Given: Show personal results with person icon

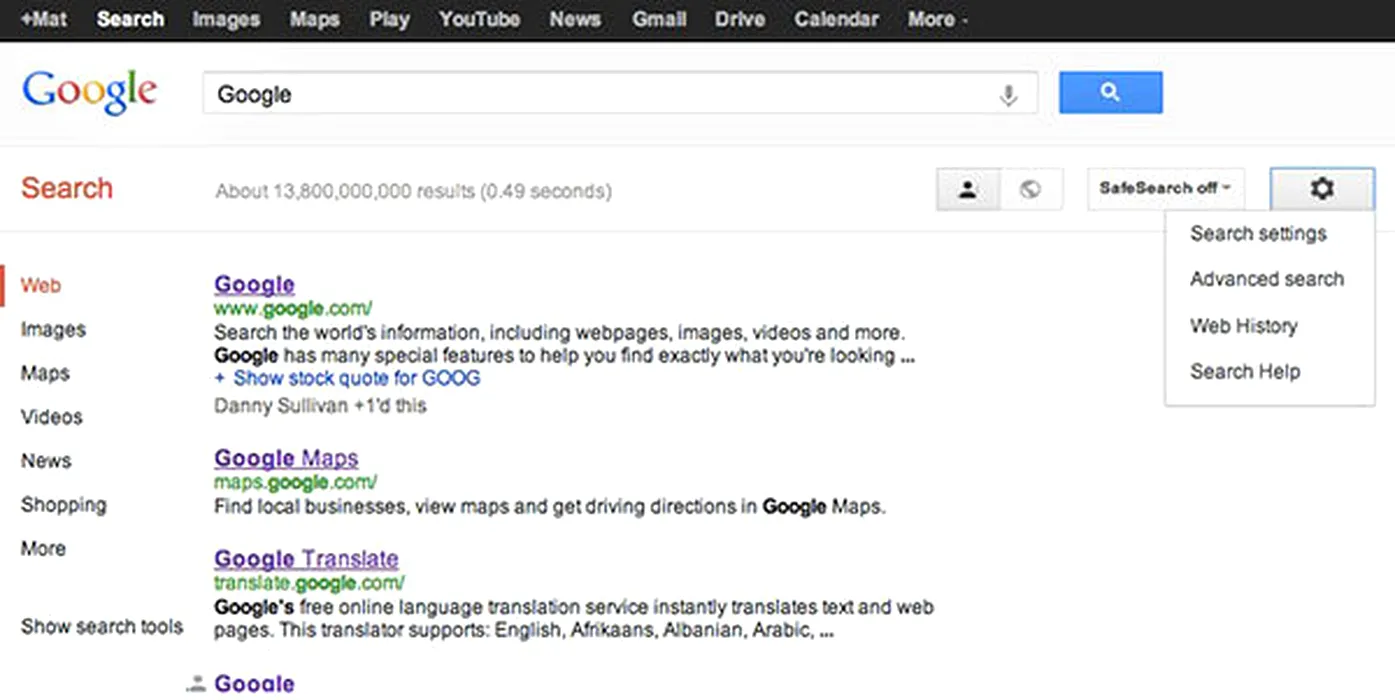Looking at the screenshot, I should pos(967,189).
